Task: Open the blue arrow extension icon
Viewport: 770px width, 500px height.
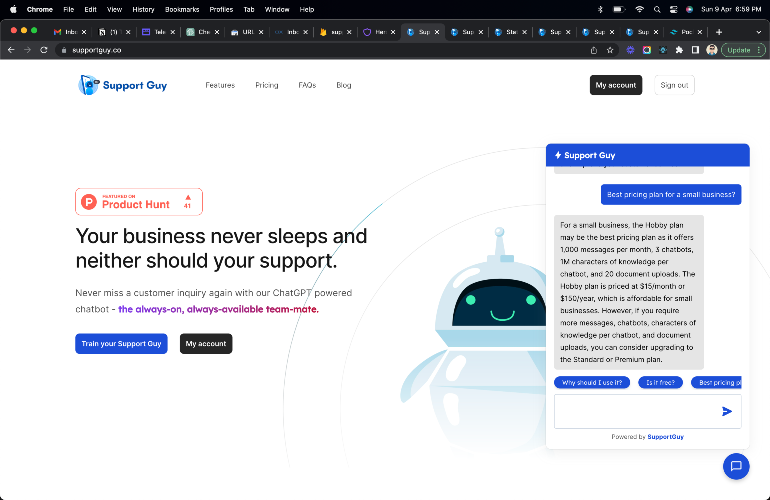Action: click(663, 50)
